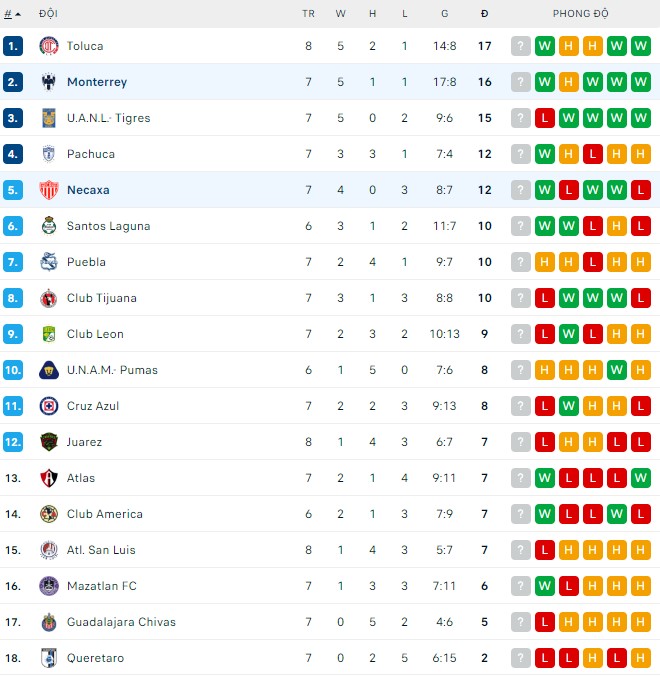Click the rank 1 position badge
The height and width of the screenshot is (676, 660).
click(x=13, y=46)
